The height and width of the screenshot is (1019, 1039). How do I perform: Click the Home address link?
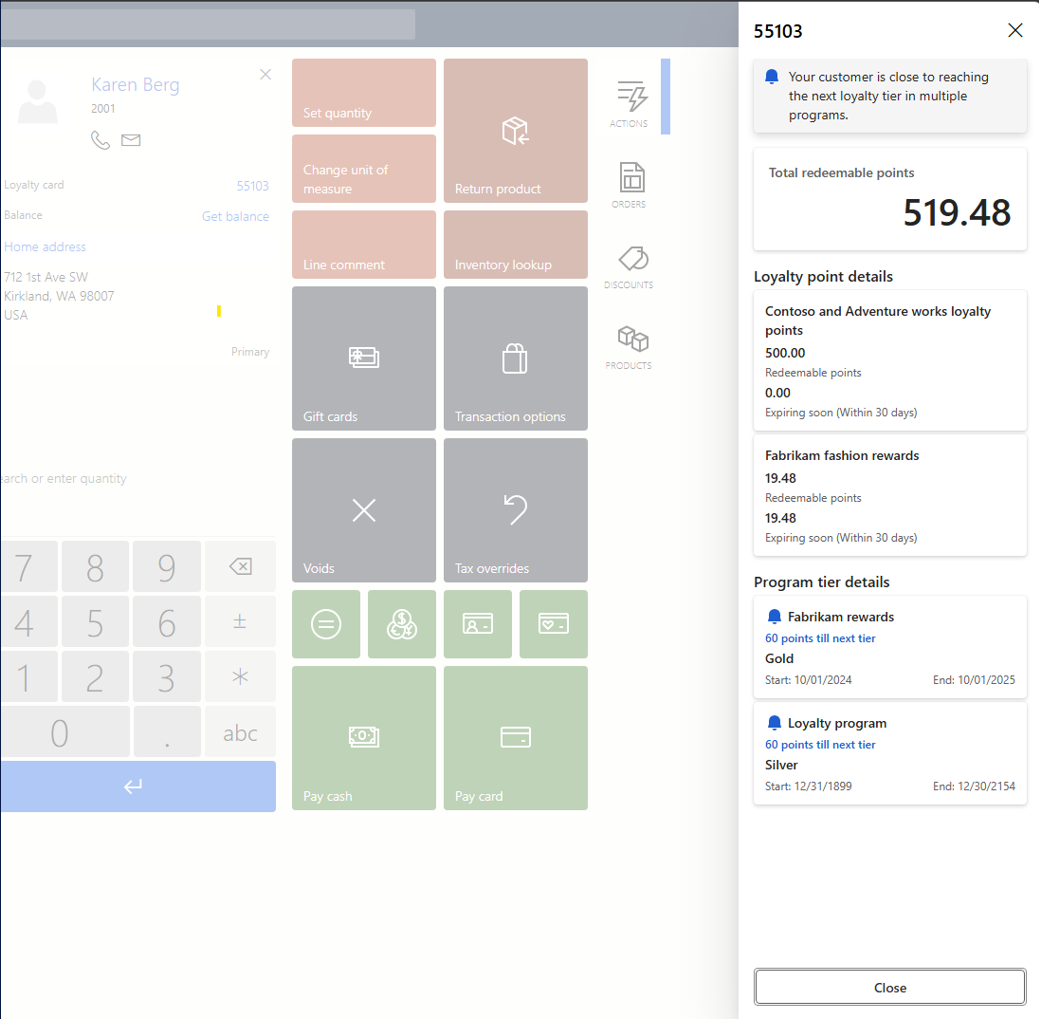click(x=45, y=246)
